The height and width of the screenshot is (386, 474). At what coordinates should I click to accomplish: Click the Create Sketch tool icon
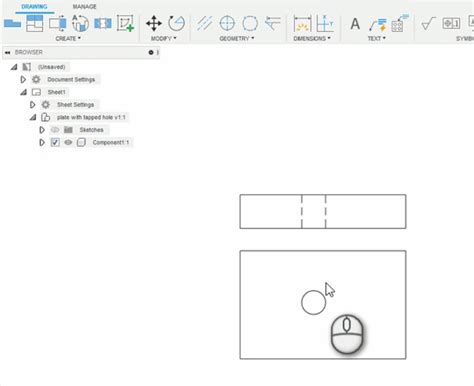125,23
